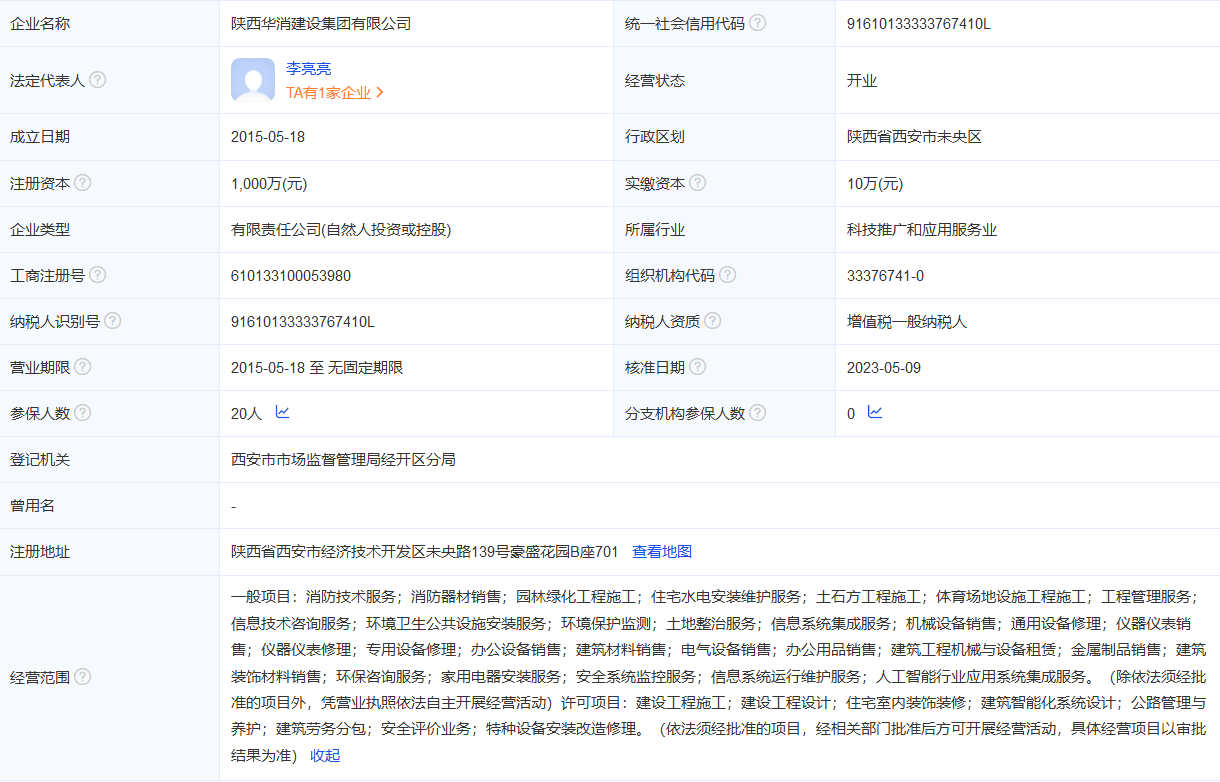Viewport: 1220px width, 782px height.
Task: Expand TA有1家企业 link arrow
Action: [x=380, y=93]
